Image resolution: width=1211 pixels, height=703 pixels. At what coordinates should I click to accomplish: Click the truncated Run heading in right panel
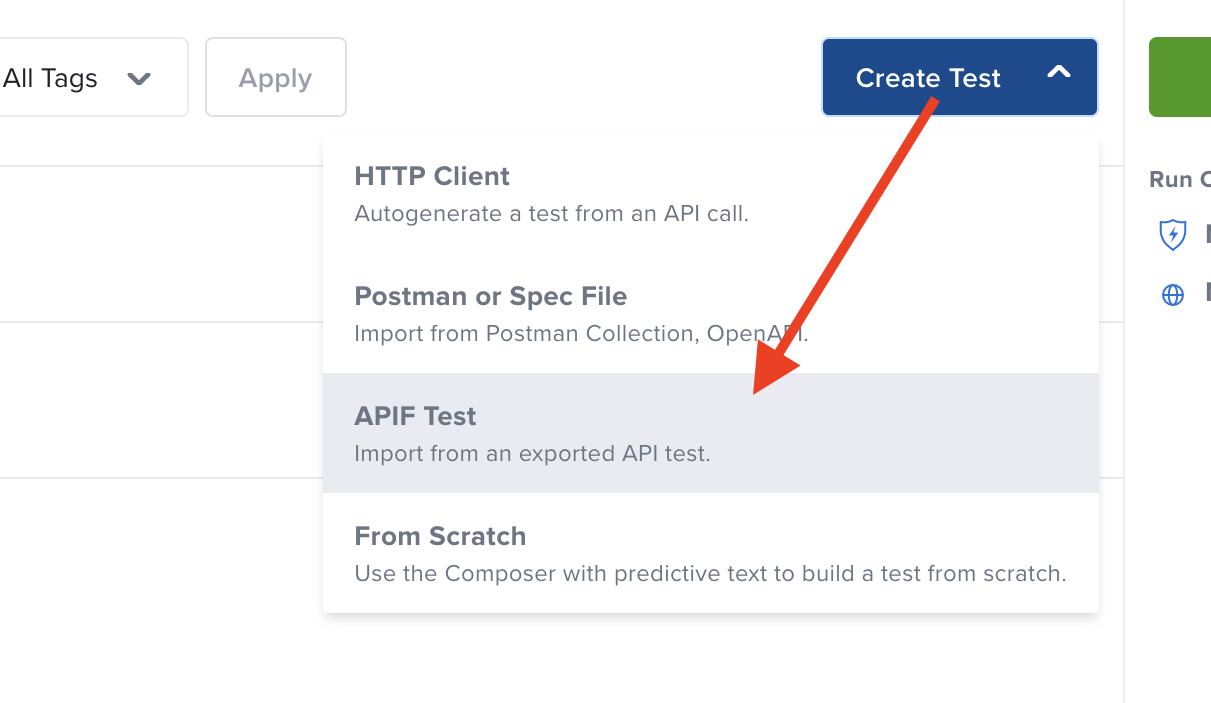pos(1180,180)
